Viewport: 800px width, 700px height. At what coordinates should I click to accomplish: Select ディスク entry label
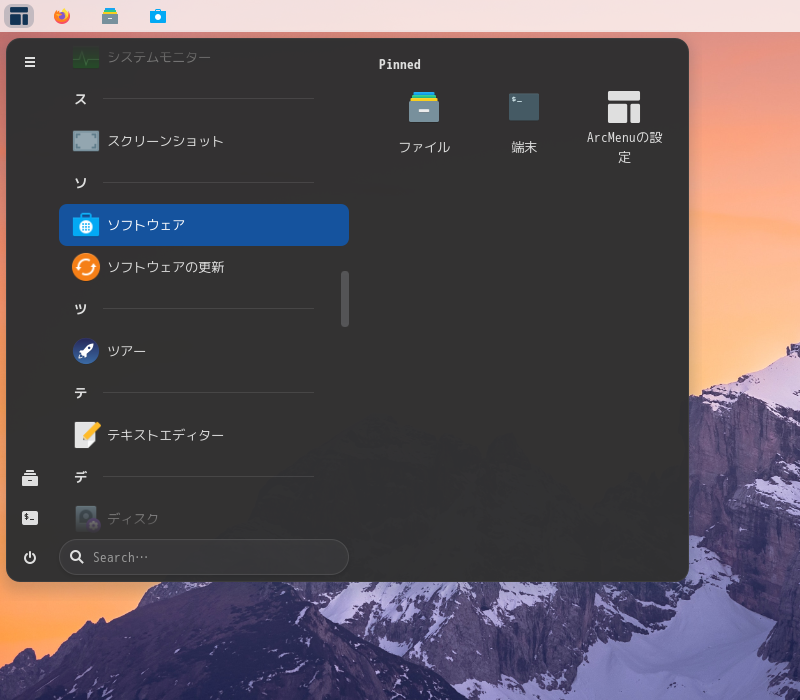(x=133, y=518)
